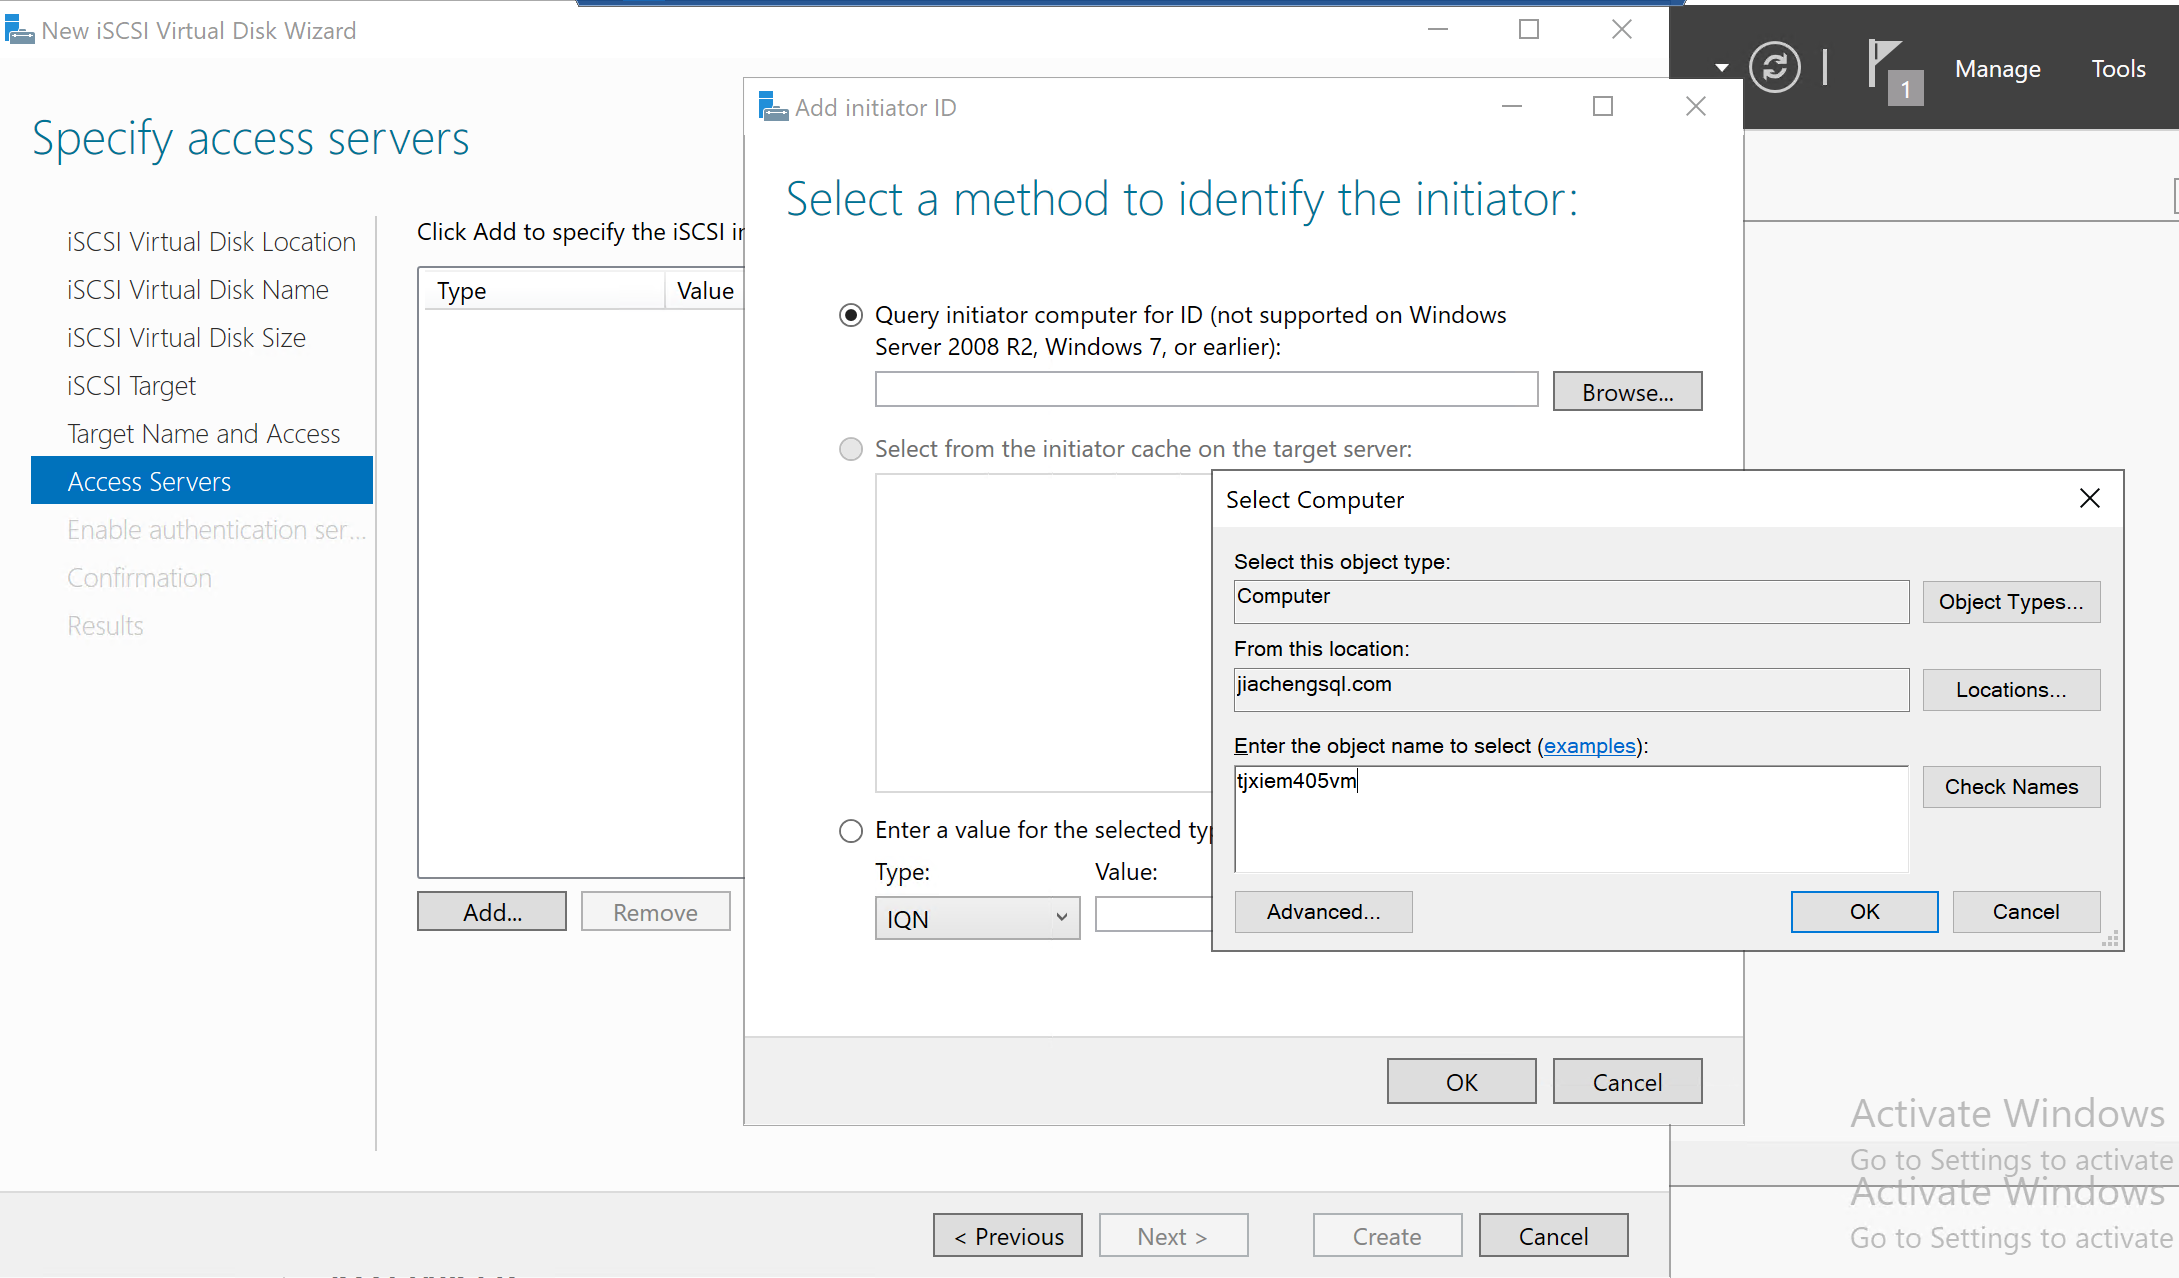Close the Select Computer dialog
The image size is (2179, 1278).
(2089, 499)
